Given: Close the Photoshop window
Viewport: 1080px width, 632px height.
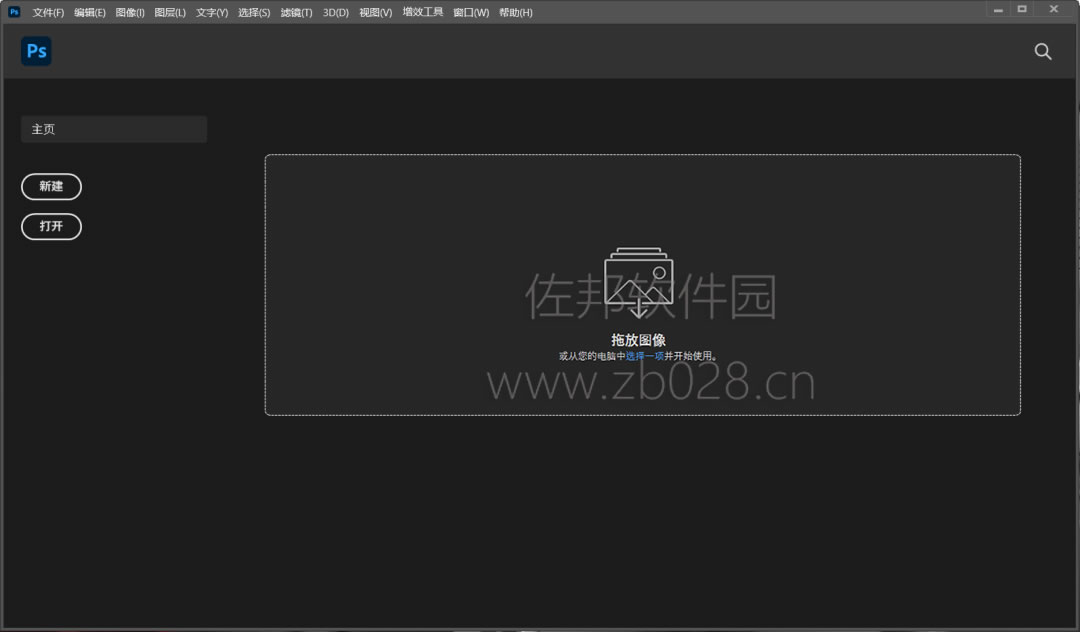Looking at the screenshot, I should pos(1054,9).
